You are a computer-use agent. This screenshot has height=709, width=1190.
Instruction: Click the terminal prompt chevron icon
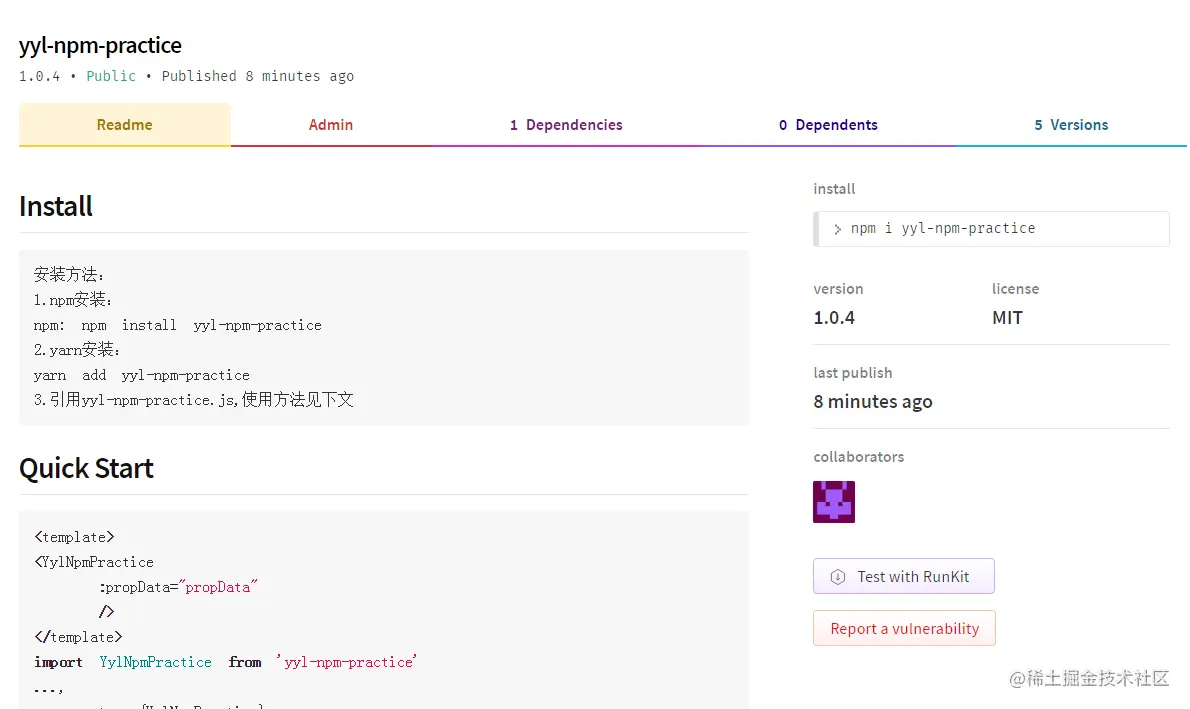coord(837,229)
